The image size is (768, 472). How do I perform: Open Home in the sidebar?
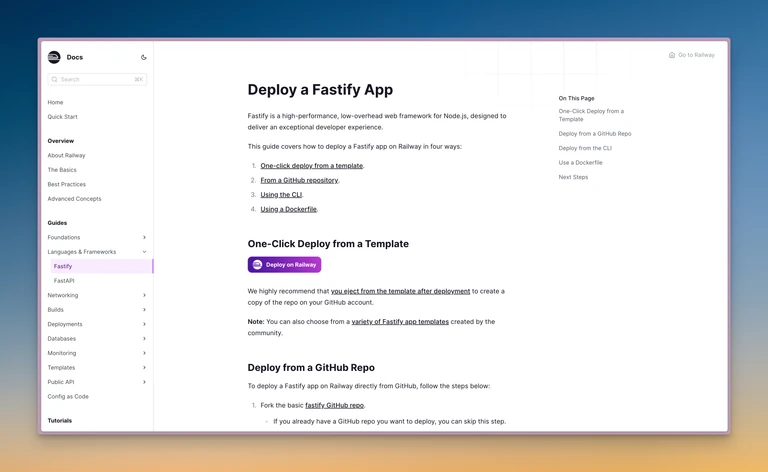coord(55,102)
